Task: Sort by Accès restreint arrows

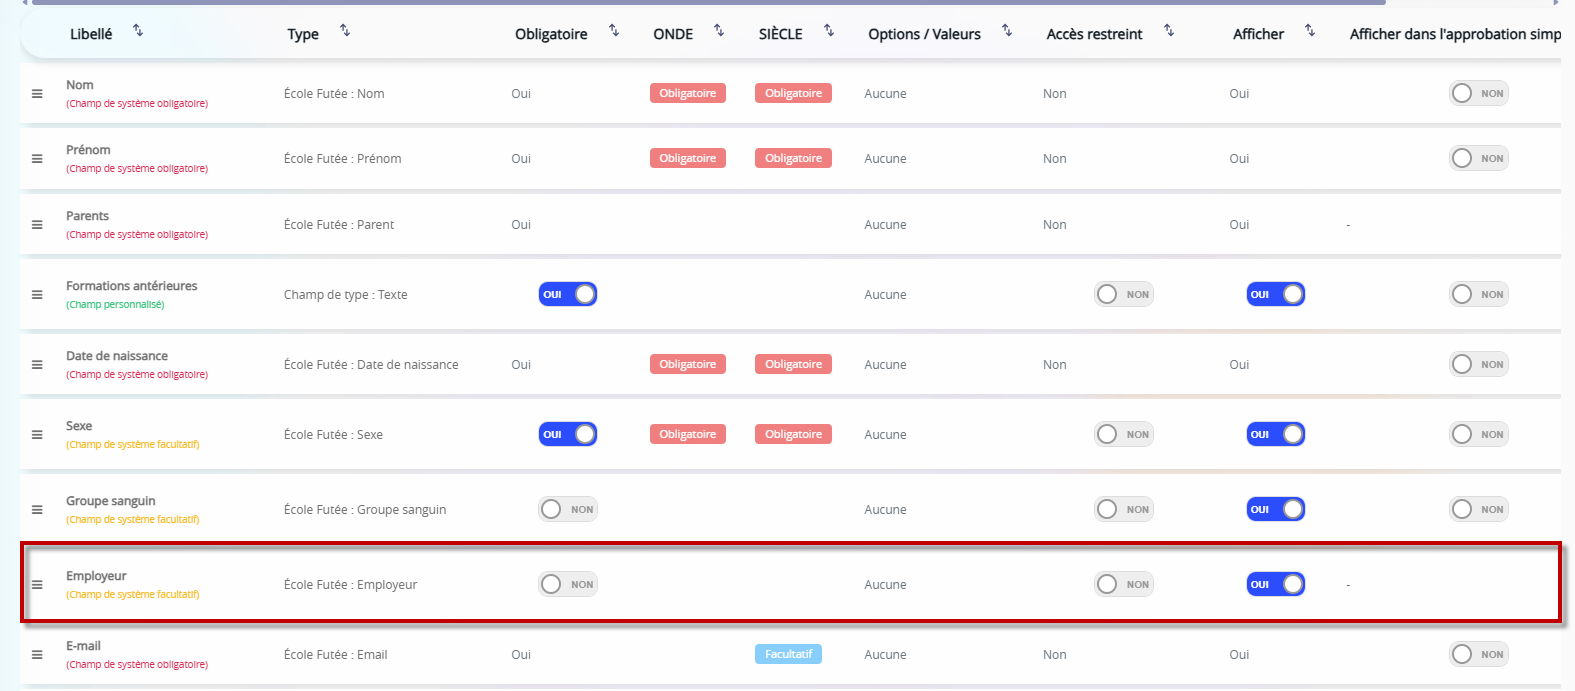Action: (1169, 31)
